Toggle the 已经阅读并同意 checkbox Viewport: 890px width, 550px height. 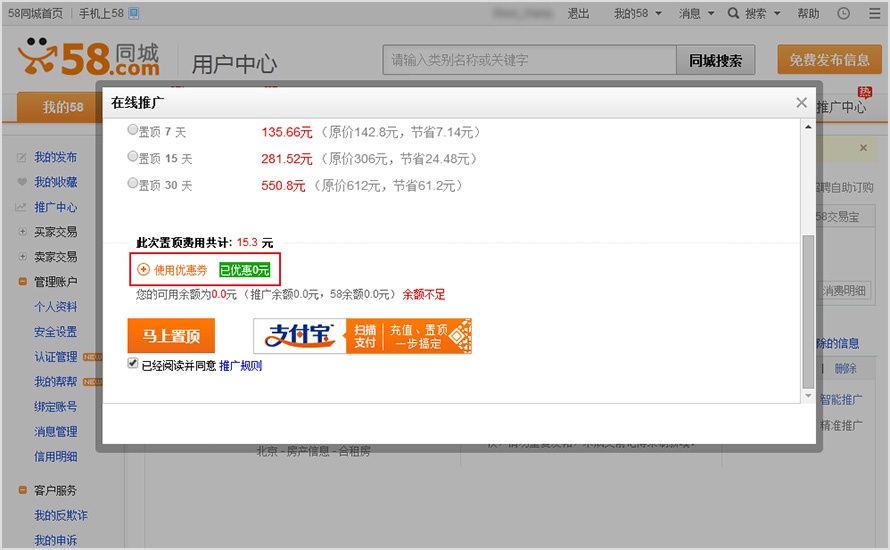[x=133, y=363]
